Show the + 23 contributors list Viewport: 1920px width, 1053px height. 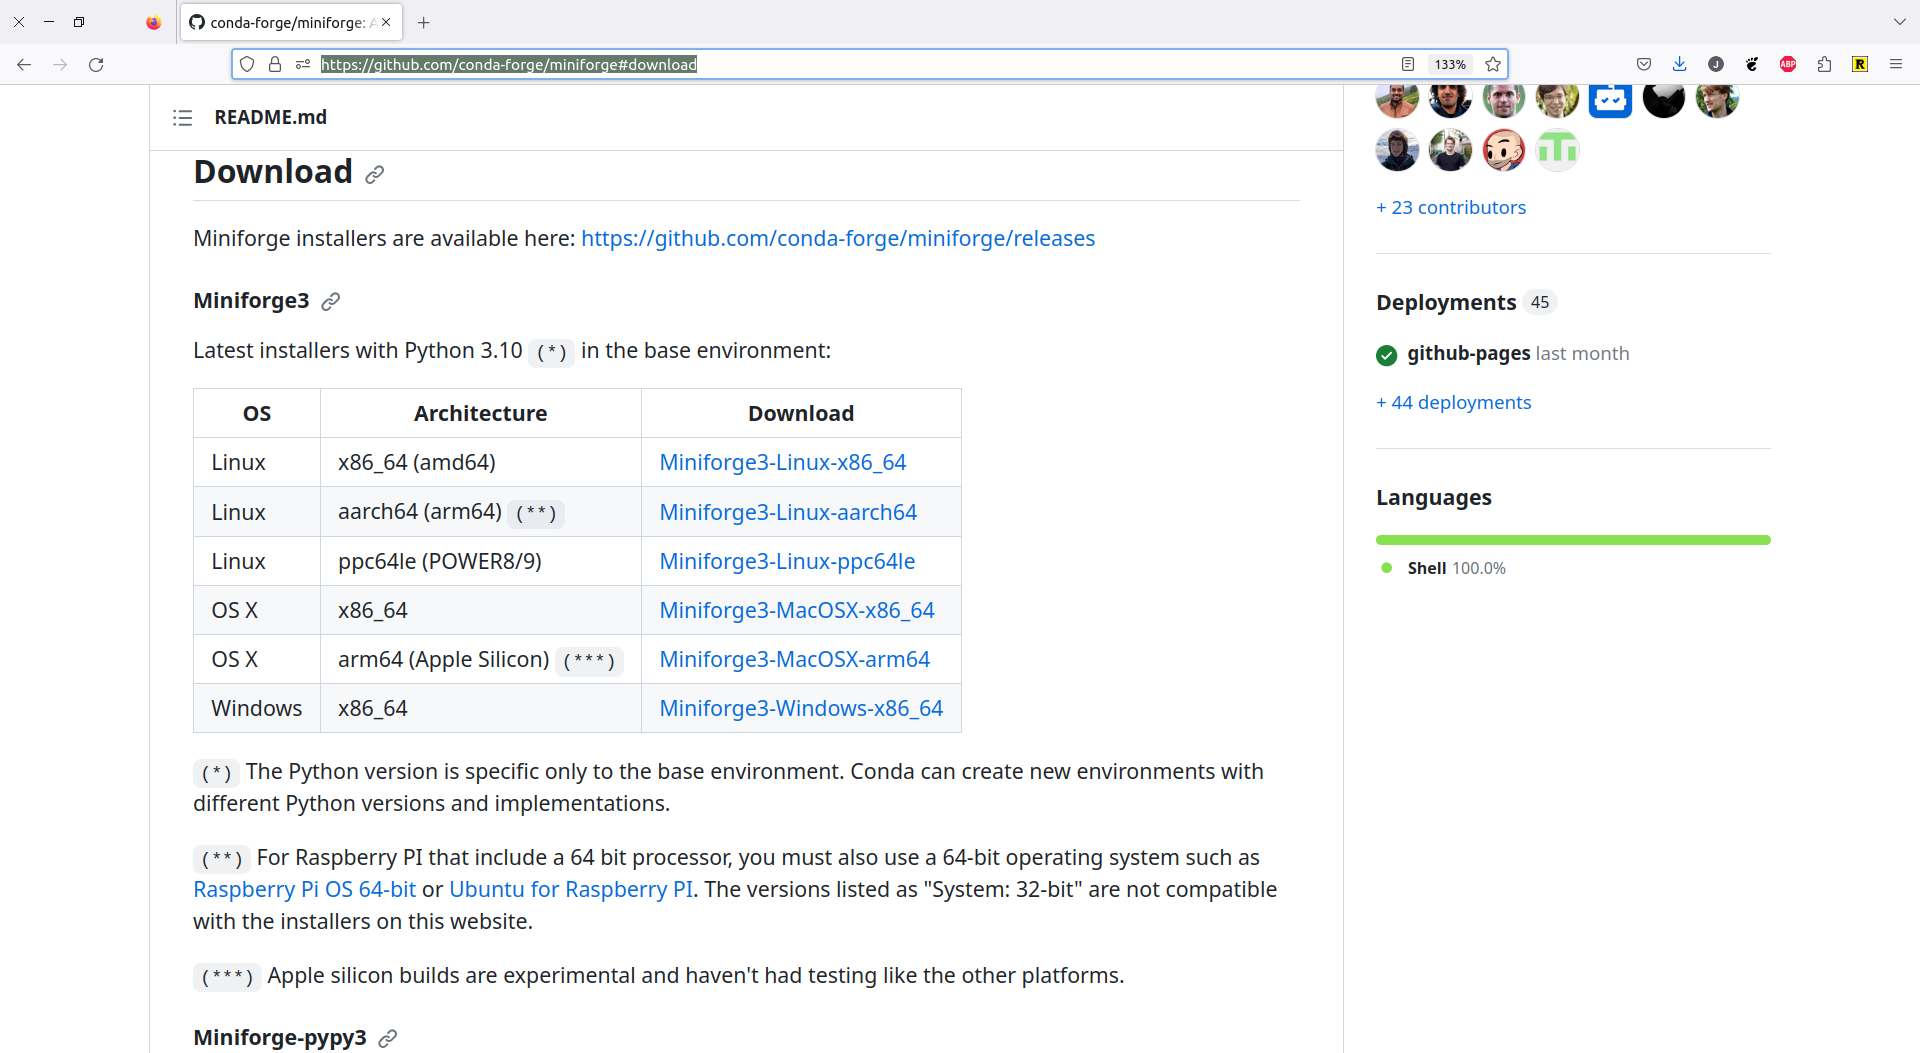[x=1451, y=208]
